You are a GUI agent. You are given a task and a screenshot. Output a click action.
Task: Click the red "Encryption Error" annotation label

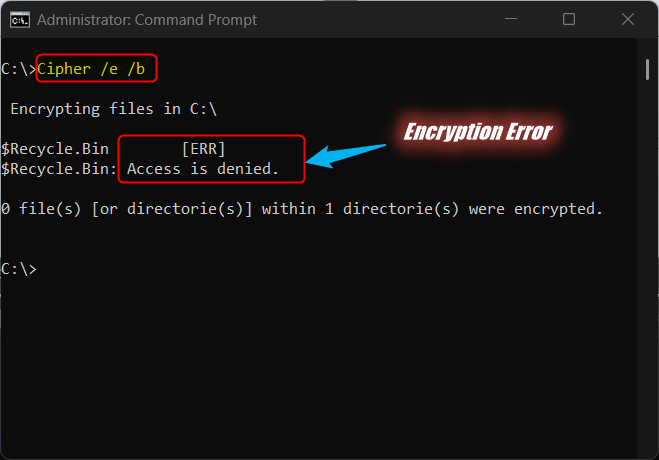[477, 132]
